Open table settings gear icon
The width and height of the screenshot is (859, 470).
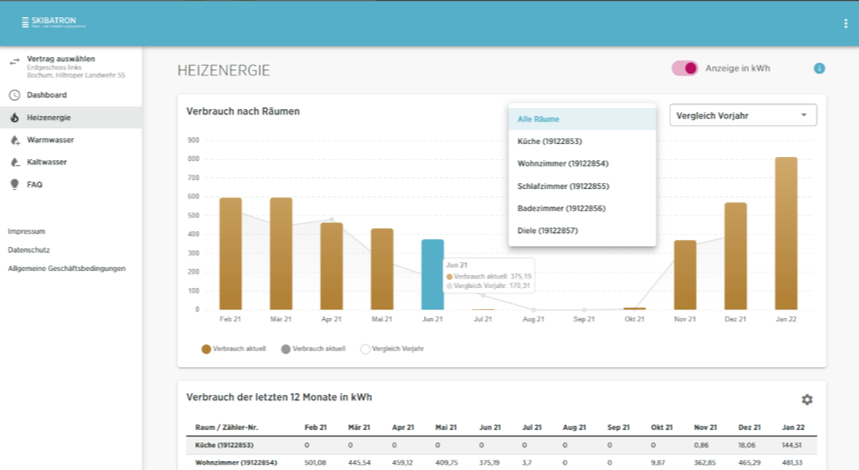tap(807, 399)
